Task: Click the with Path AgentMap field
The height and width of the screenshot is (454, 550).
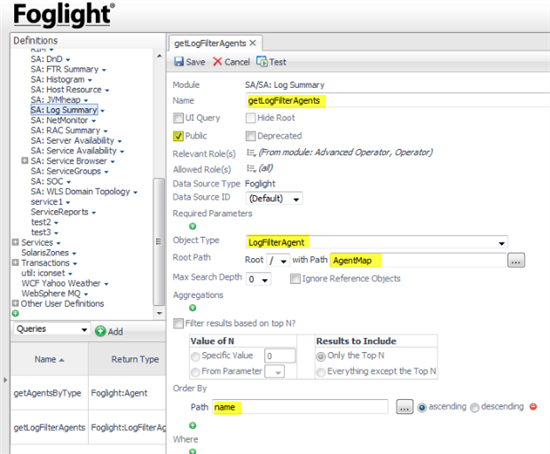Action: pyautogui.click(x=418, y=260)
